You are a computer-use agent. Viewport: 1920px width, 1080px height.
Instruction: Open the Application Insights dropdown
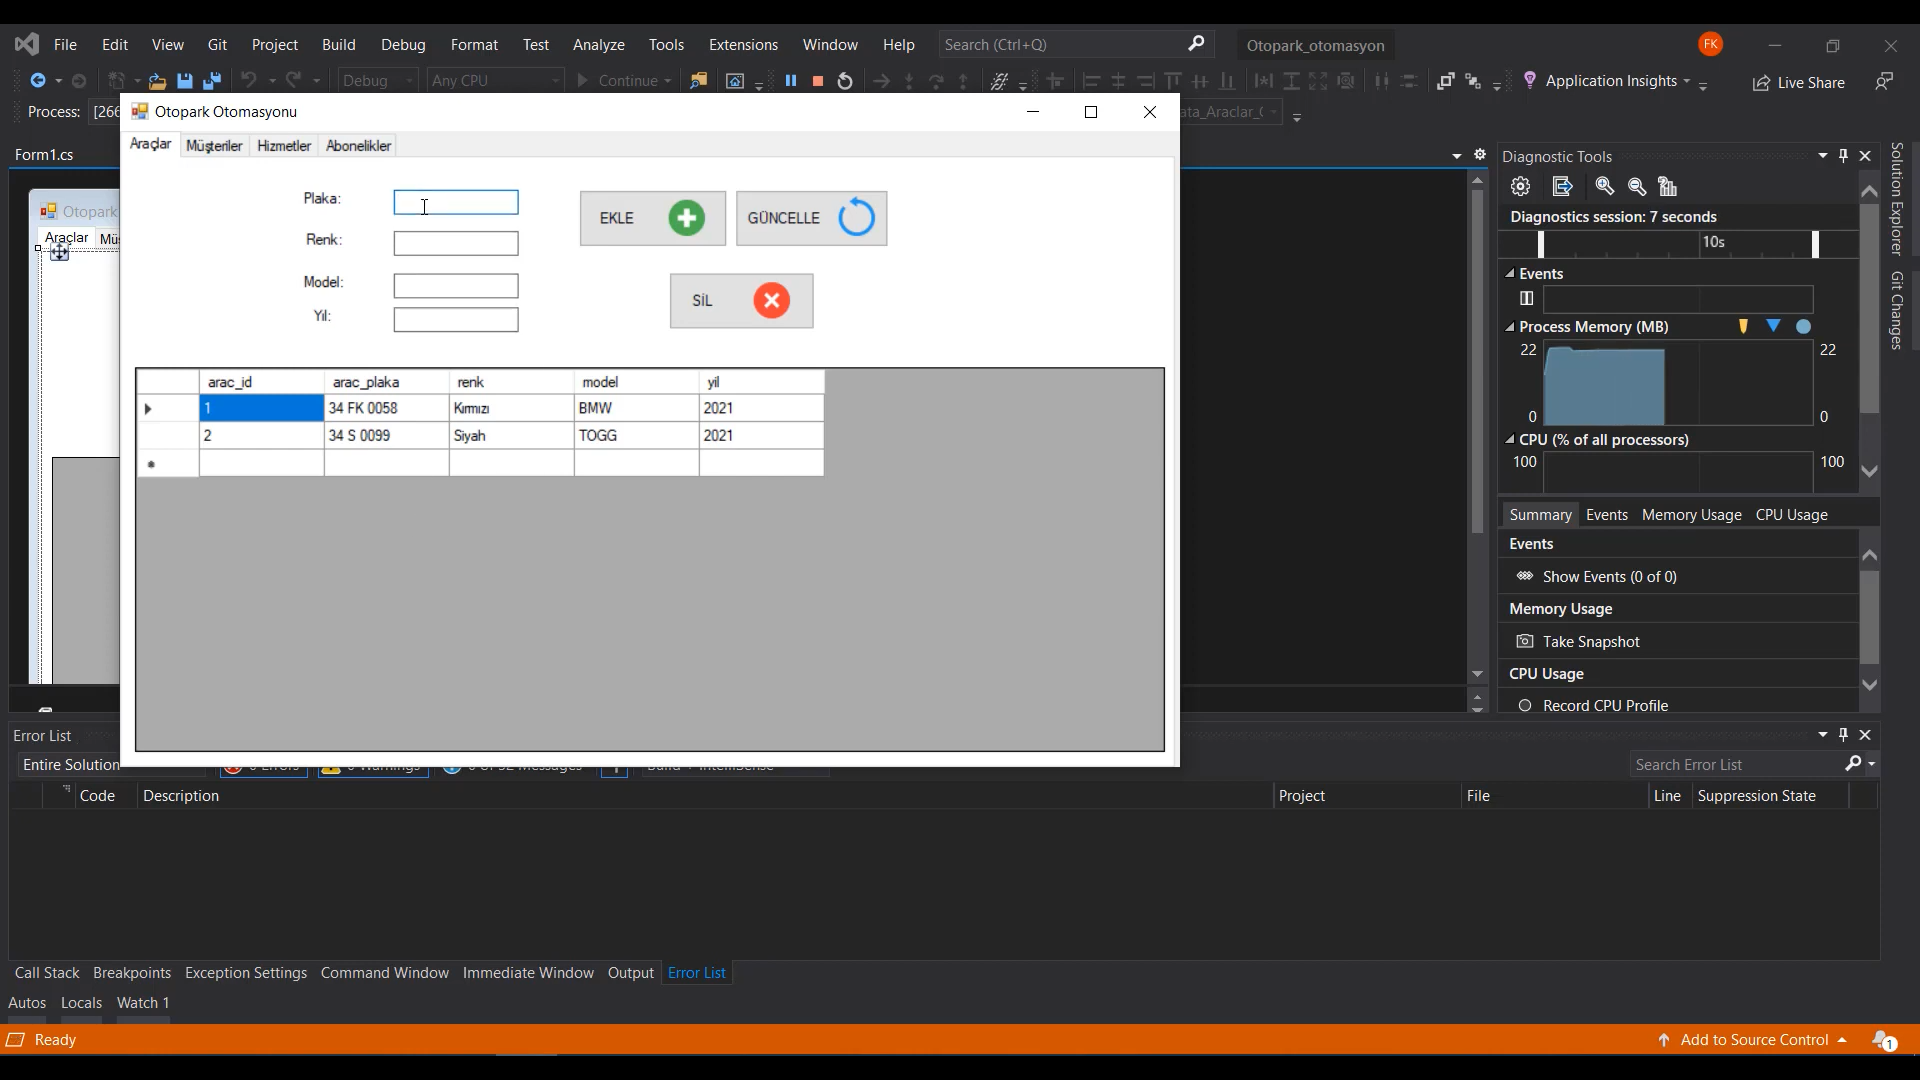tap(1687, 81)
